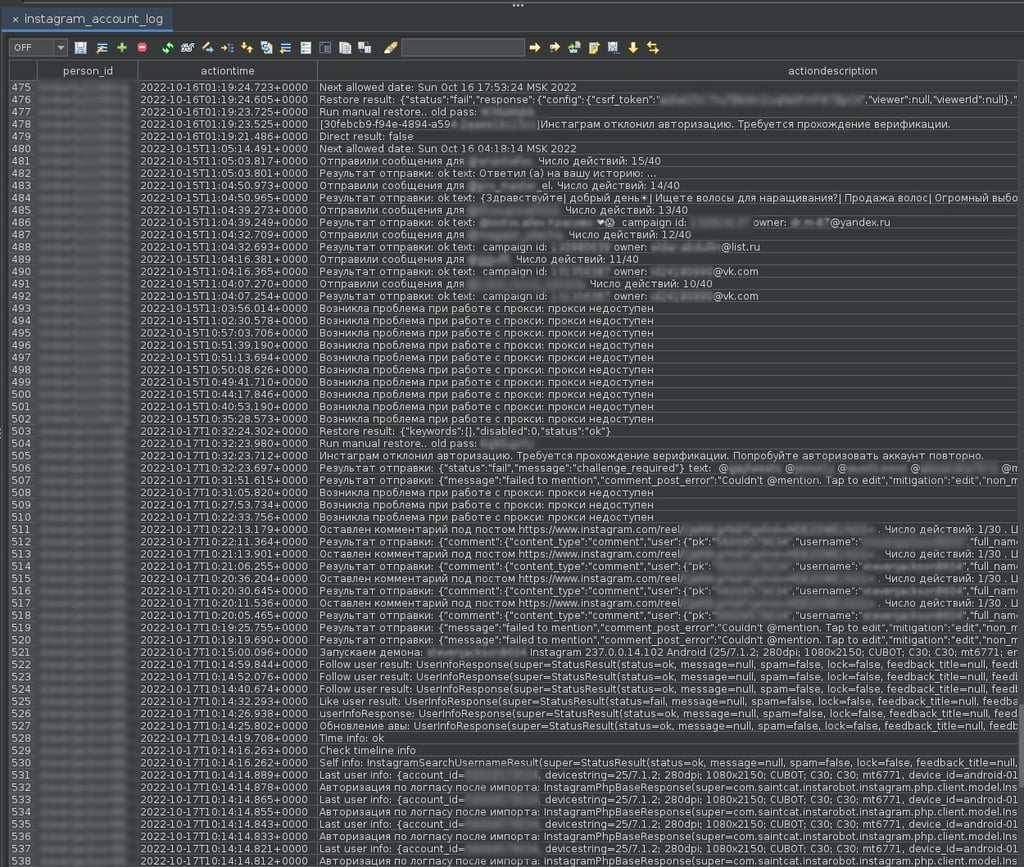Click the yellow down arrow icon

point(633,48)
